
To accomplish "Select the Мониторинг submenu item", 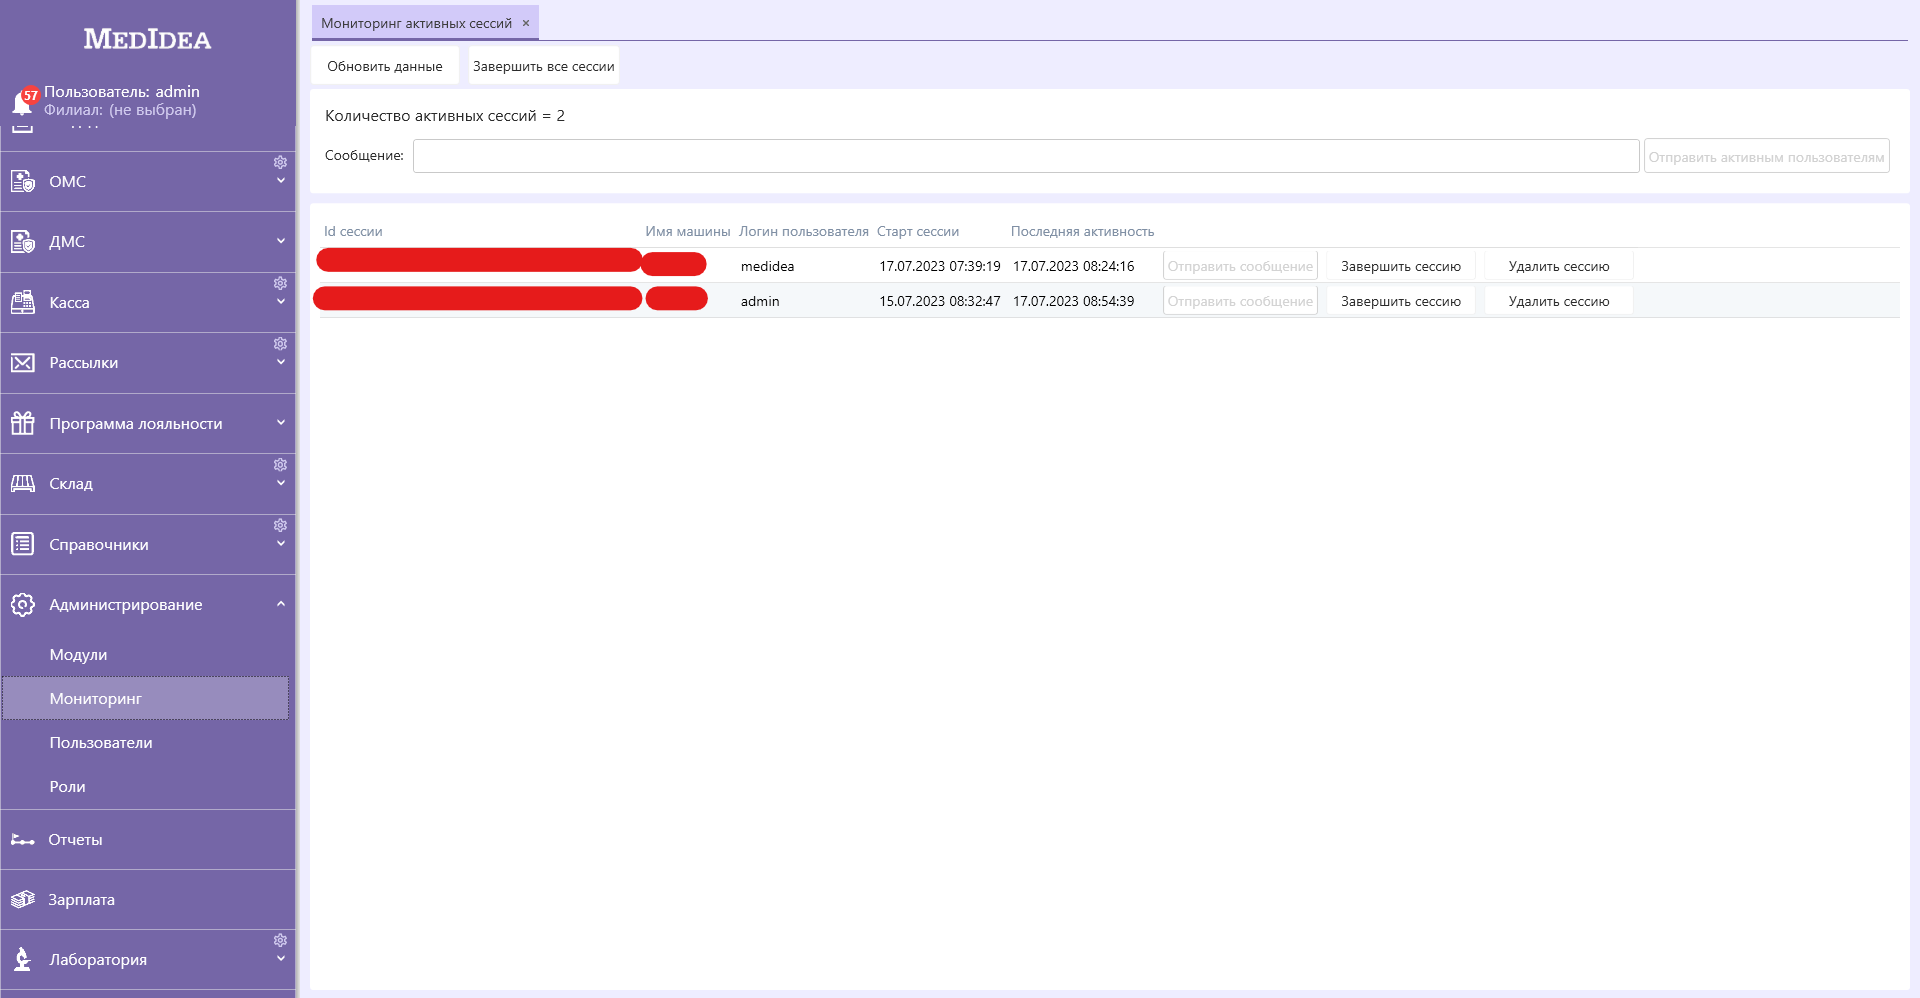I will (145, 698).
